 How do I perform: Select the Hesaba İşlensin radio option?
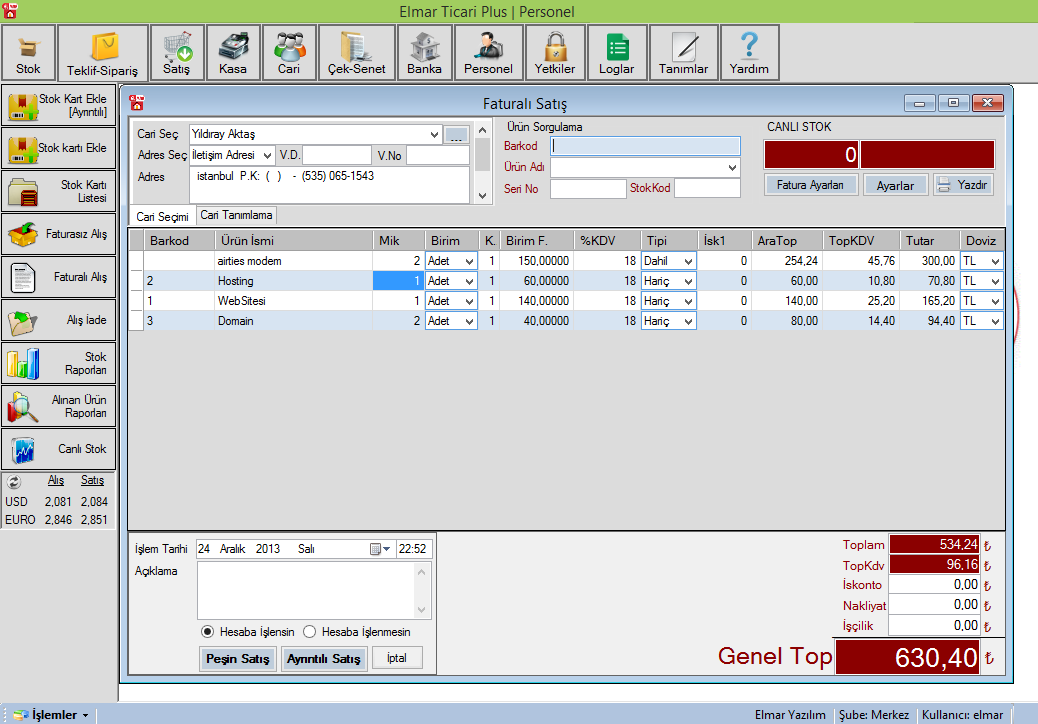click(208, 632)
